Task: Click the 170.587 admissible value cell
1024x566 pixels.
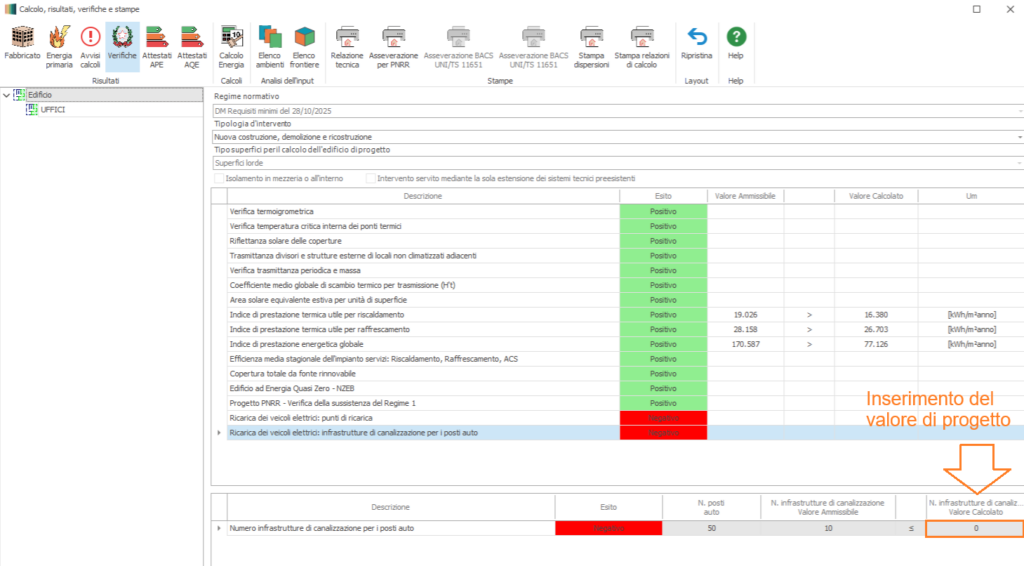Action: point(745,344)
